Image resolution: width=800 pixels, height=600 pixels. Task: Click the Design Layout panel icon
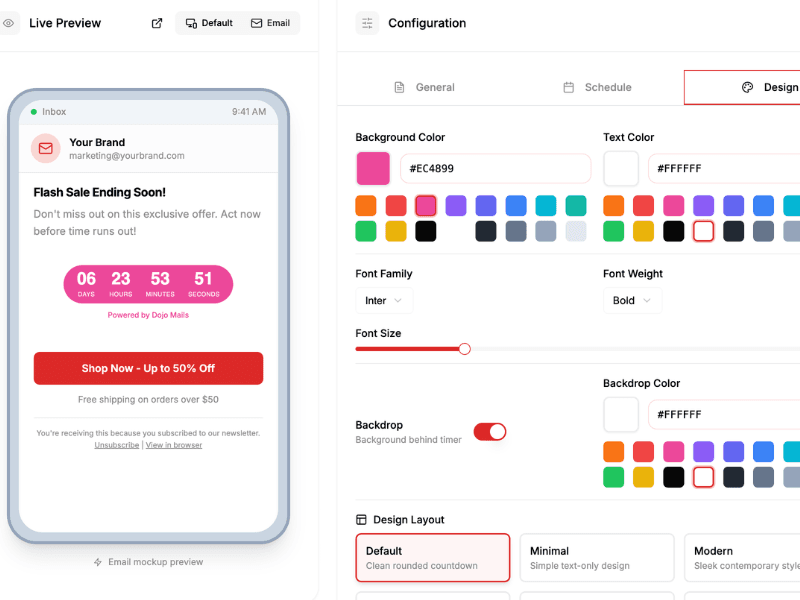[359, 519]
